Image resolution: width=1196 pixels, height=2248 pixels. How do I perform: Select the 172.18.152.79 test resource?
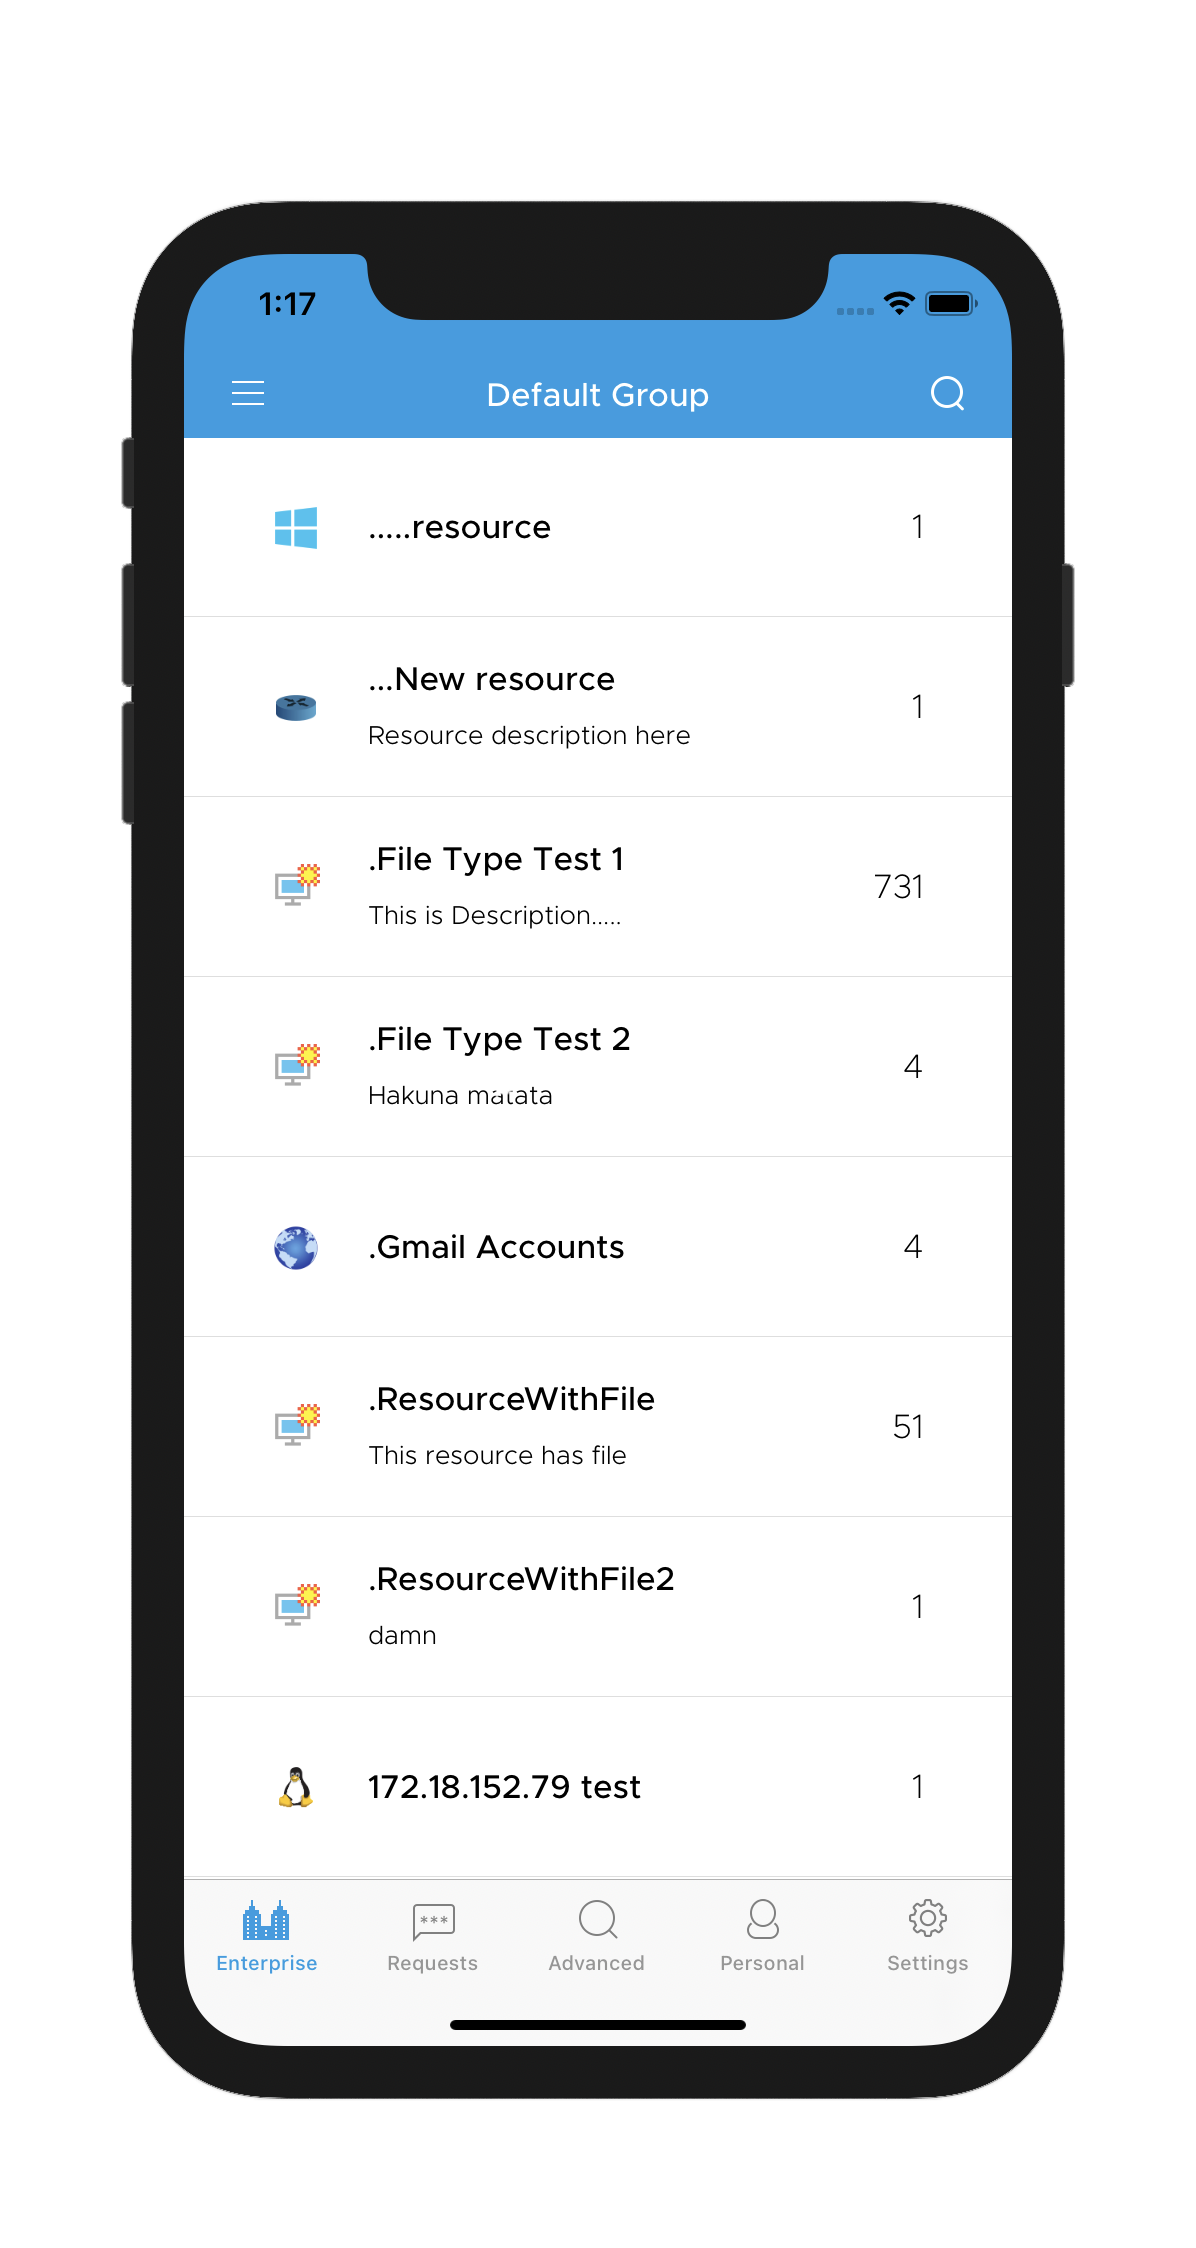click(598, 1787)
